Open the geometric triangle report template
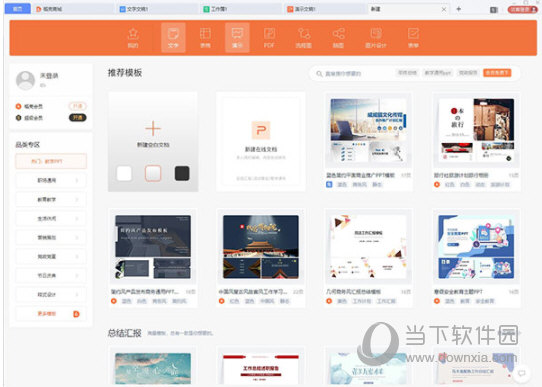The height and width of the screenshot is (387, 542). tap(368, 258)
